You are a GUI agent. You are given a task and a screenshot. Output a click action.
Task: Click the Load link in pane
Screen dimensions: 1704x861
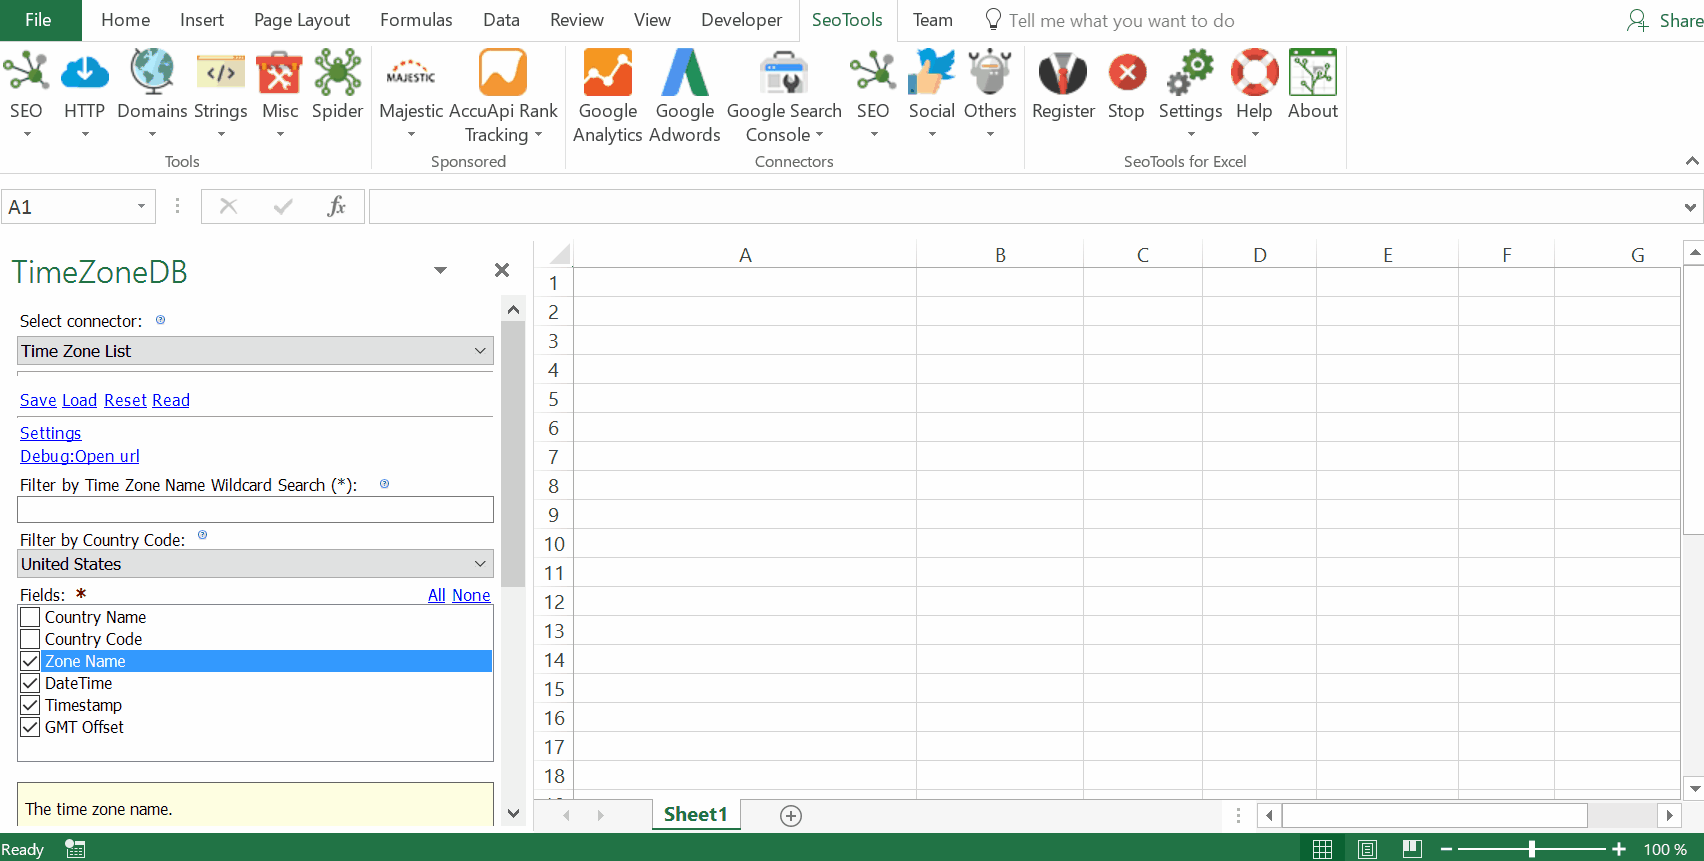pyautogui.click(x=79, y=400)
